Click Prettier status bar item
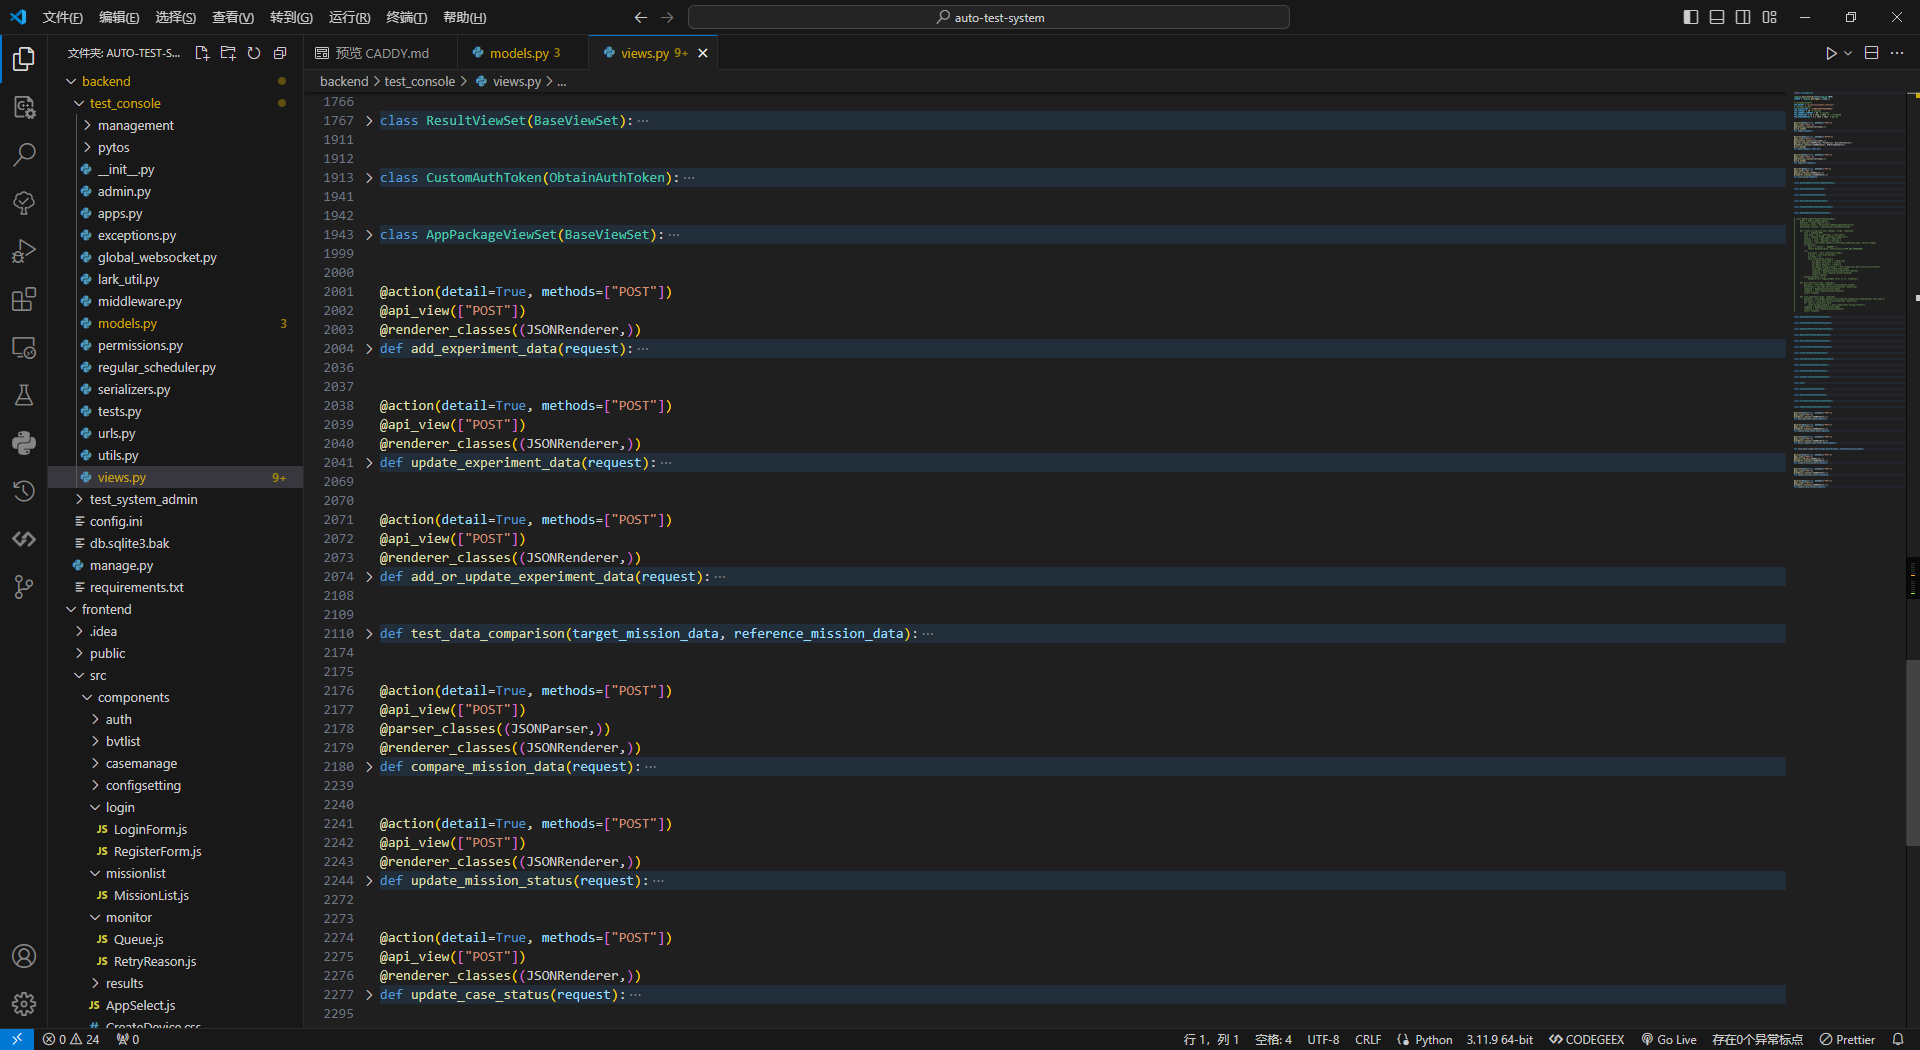This screenshot has height=1050, width=1920. 1848,1039
